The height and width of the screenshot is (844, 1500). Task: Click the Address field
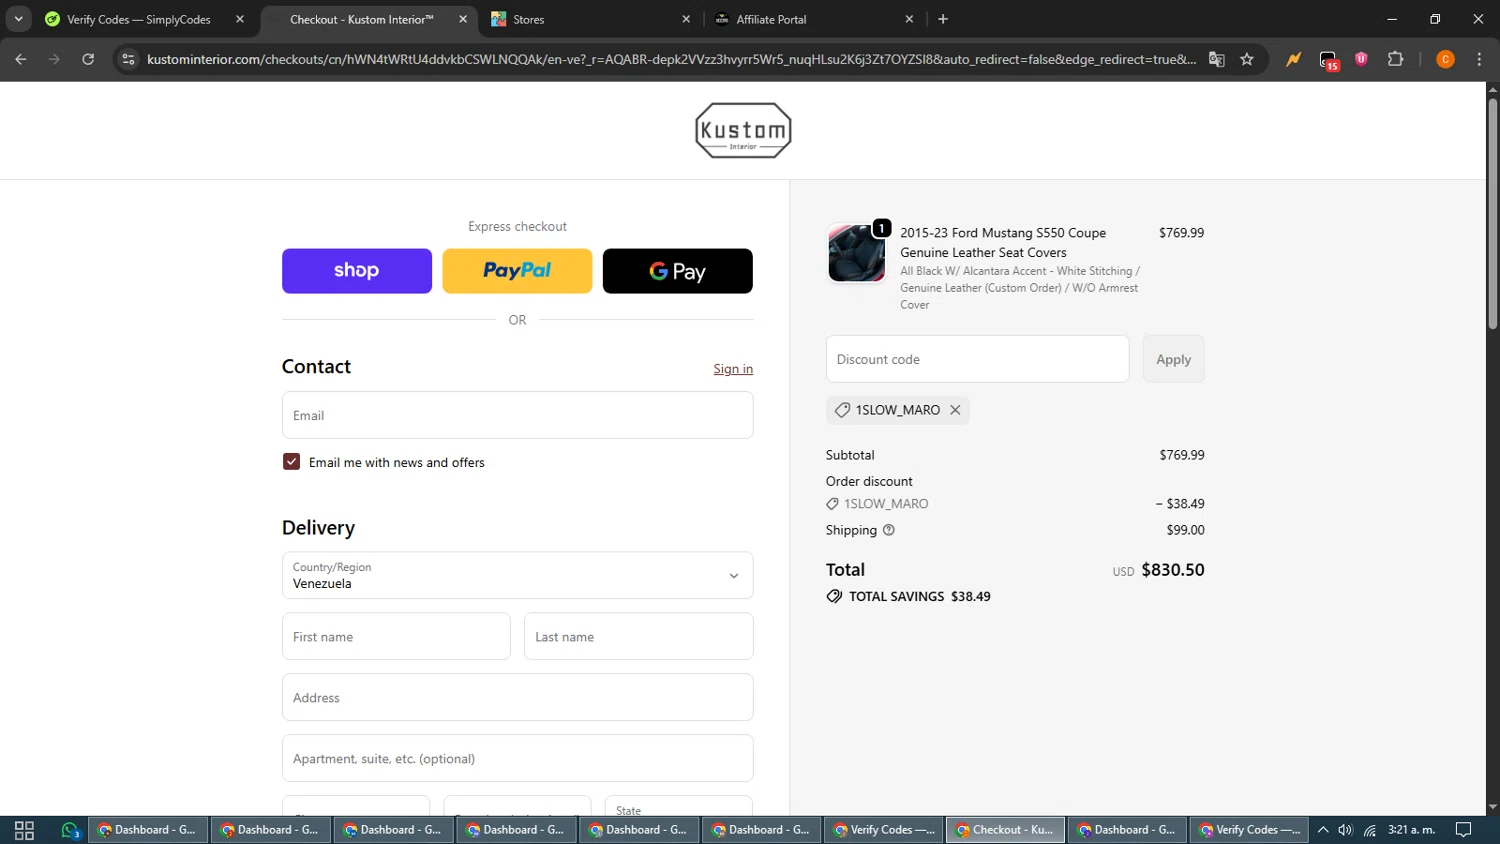[x=517, y=697]
